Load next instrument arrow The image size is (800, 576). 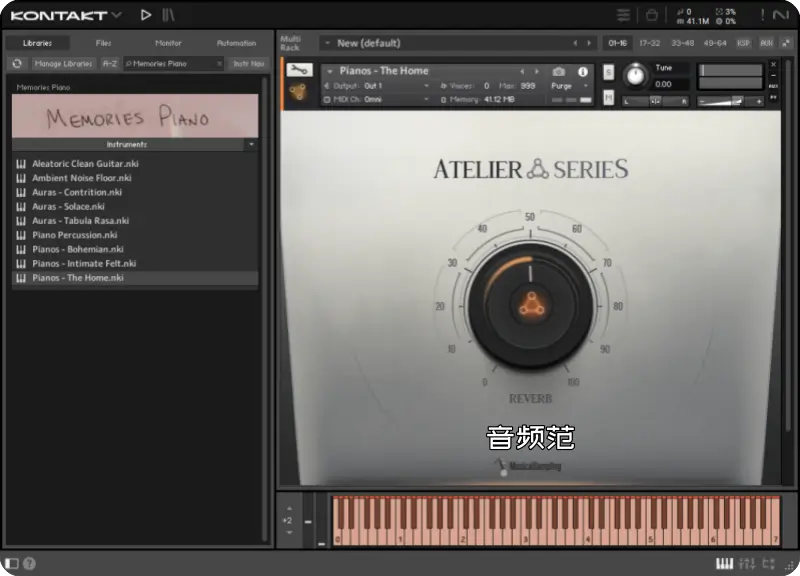[537, 71]
